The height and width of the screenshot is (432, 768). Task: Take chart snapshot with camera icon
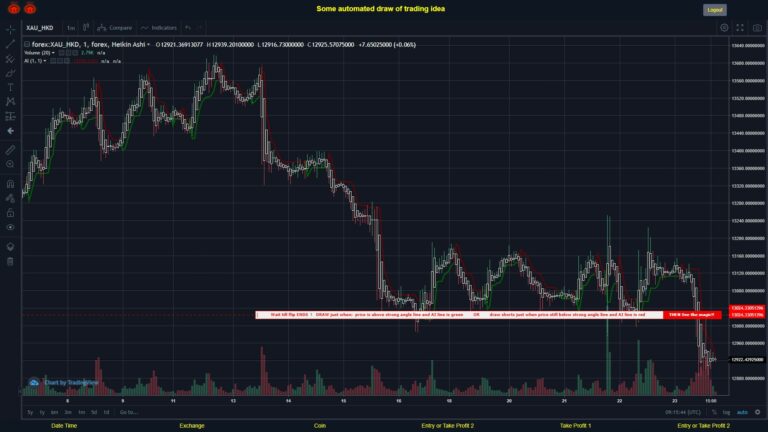[757, 28]
